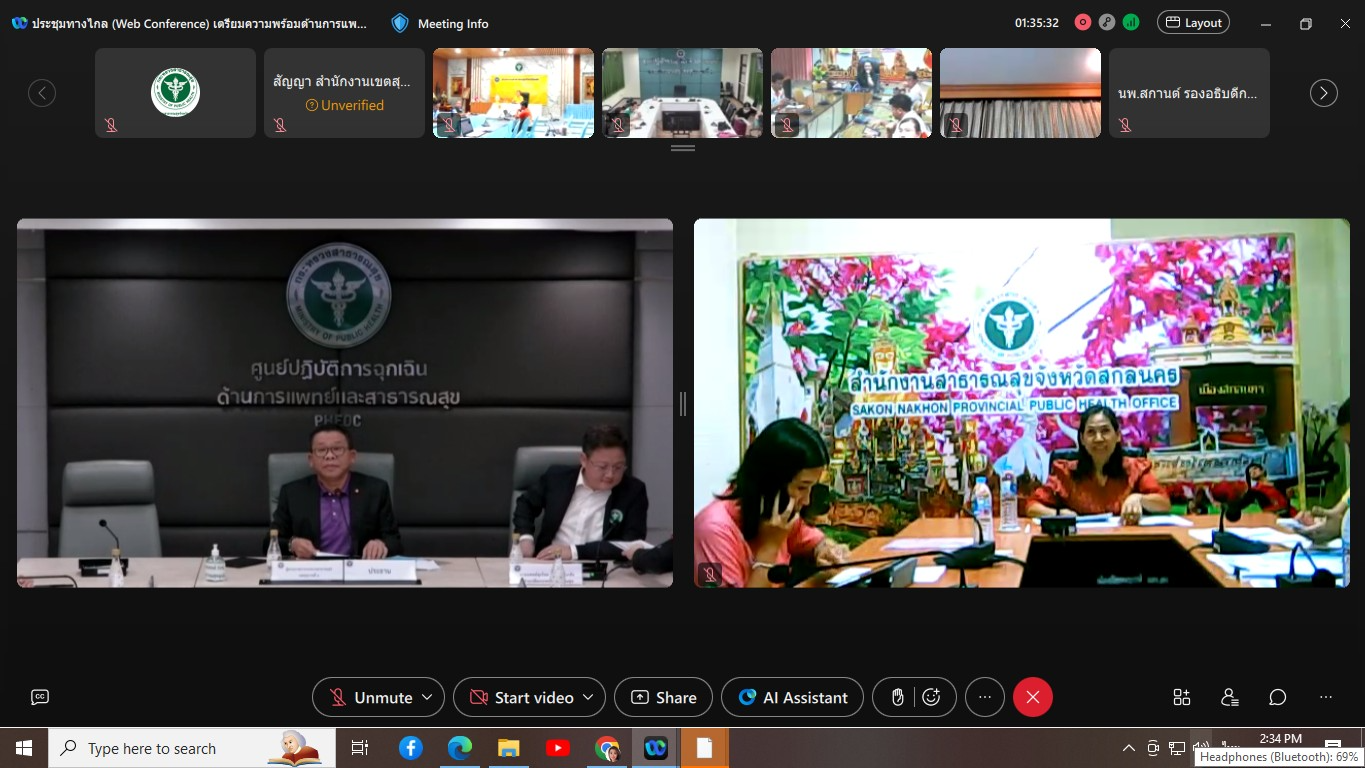Click the Windows taskbar search box
This screenshot has width=1365, height=768.
pos(191,748)
